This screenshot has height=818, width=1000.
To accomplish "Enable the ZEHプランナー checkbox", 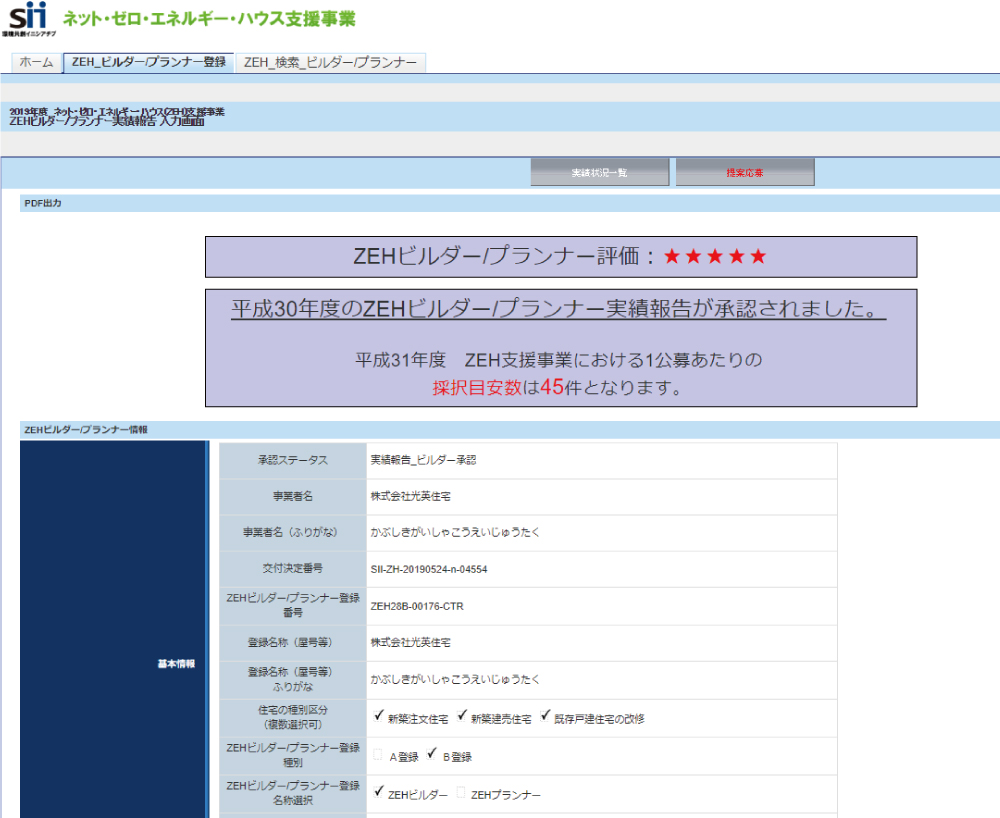I will [461, 793].
